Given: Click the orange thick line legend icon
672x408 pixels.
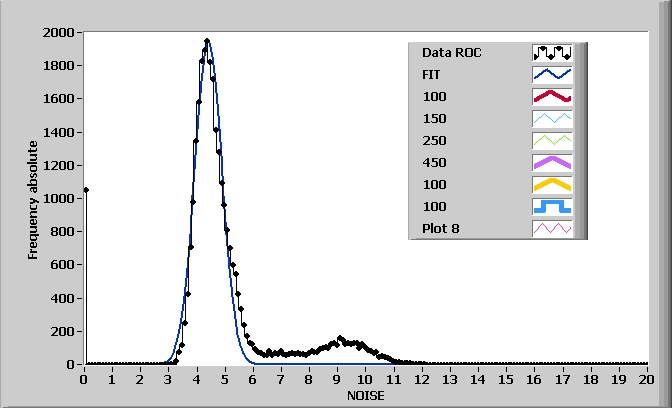Looking at the screenshot, I should coord(551,184).
